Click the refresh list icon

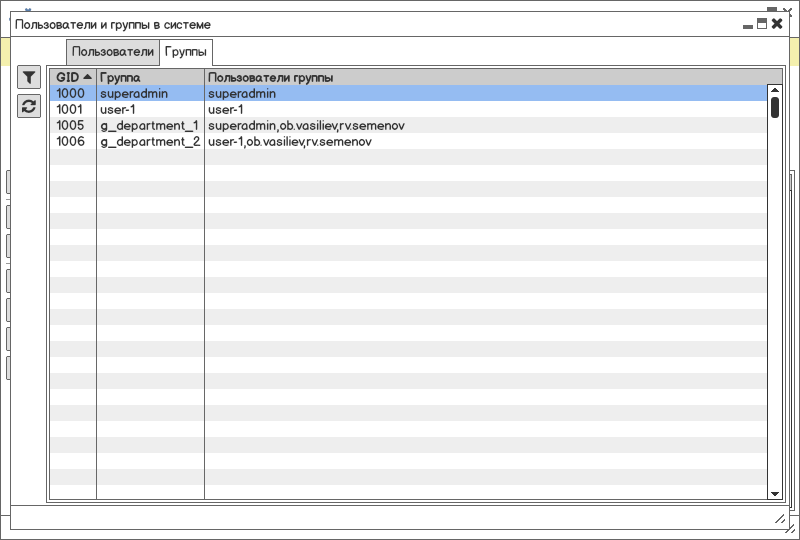(x=29, y=106)
